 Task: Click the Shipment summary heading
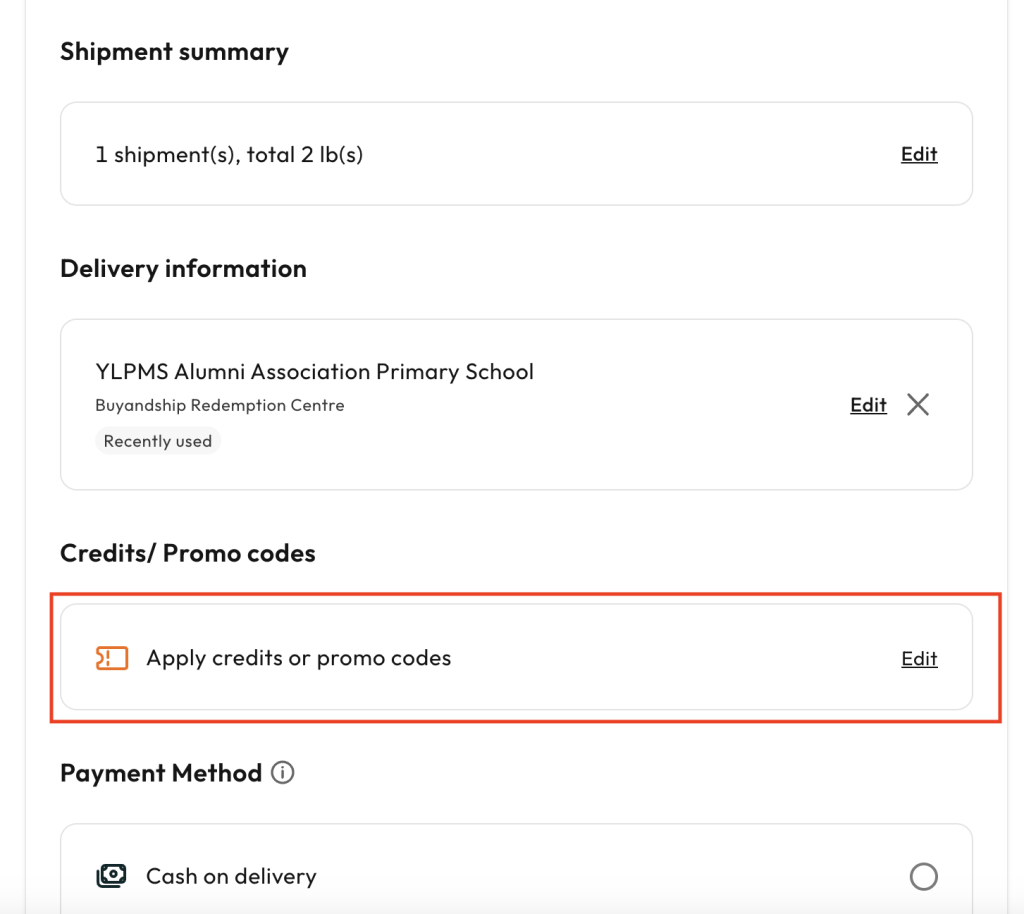[174, 52]
